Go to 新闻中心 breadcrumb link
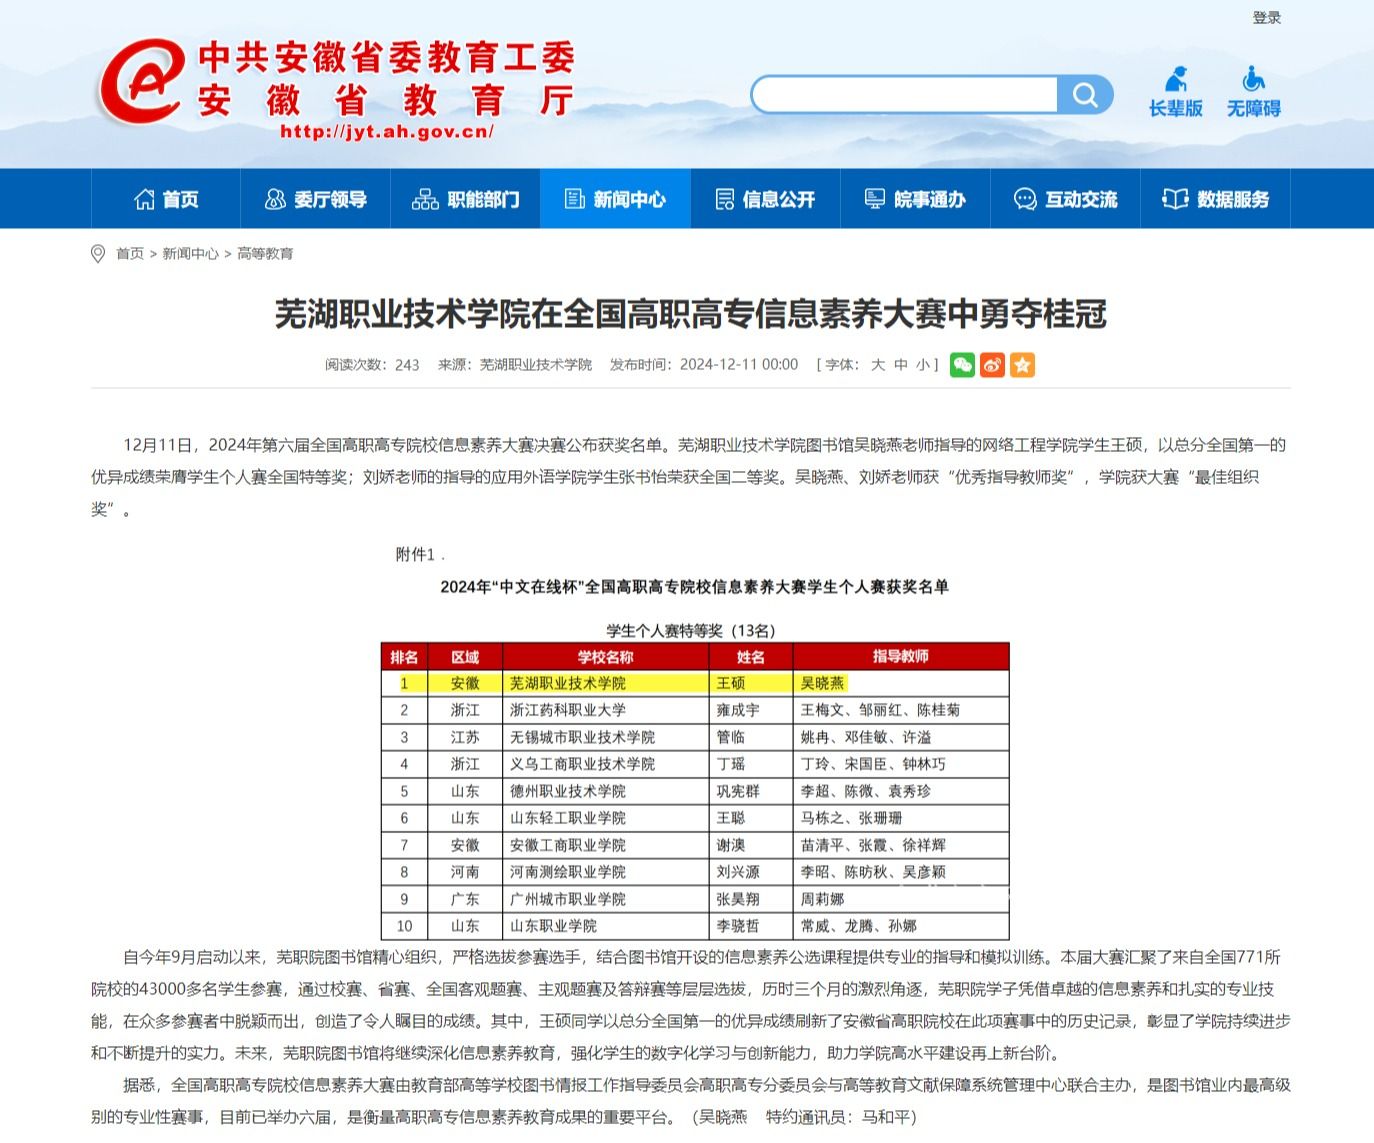 [190, 254]
